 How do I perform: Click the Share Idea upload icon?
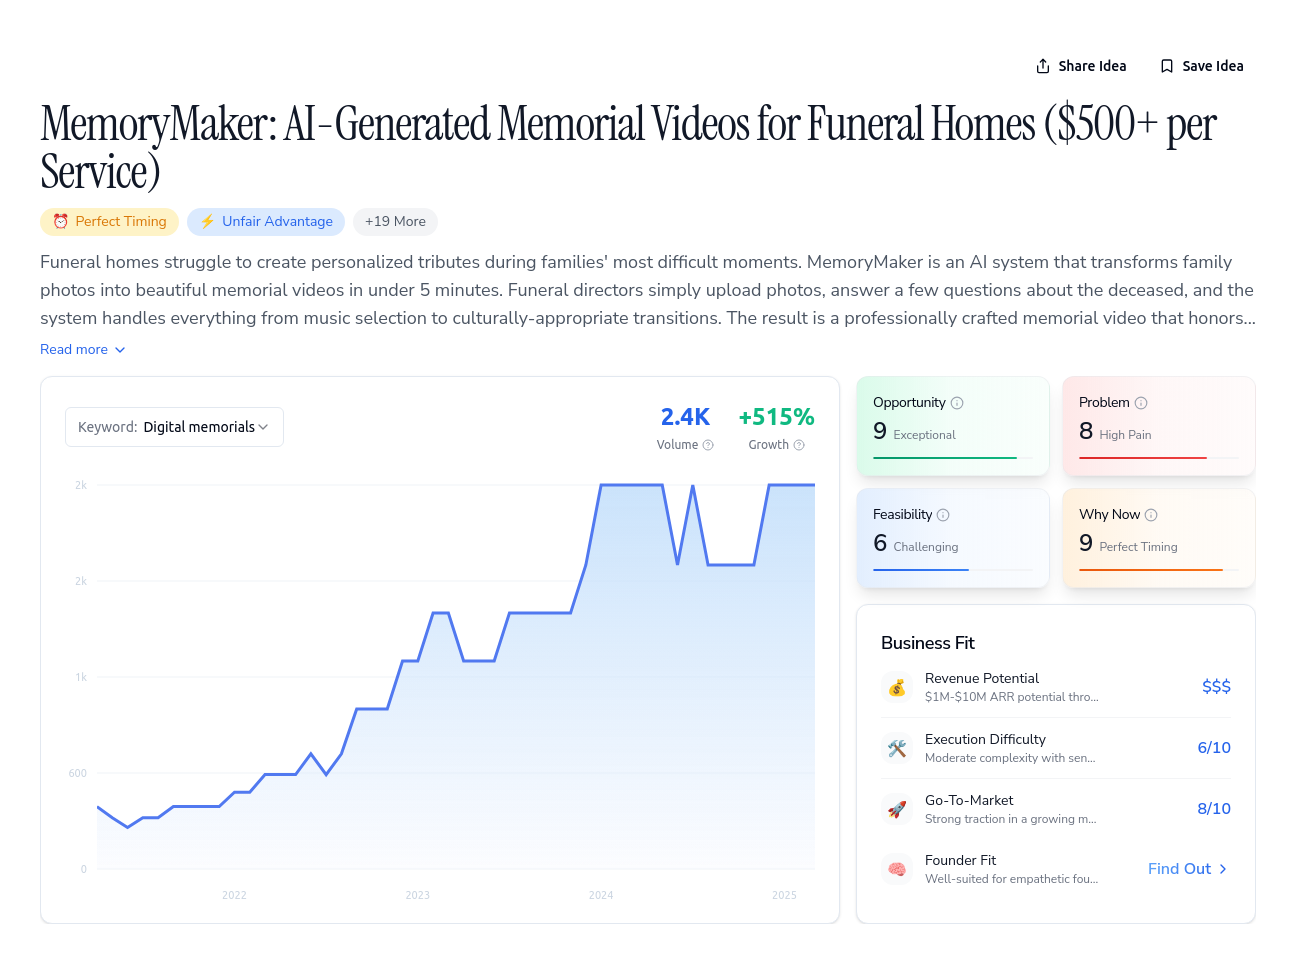(1043, 66)
